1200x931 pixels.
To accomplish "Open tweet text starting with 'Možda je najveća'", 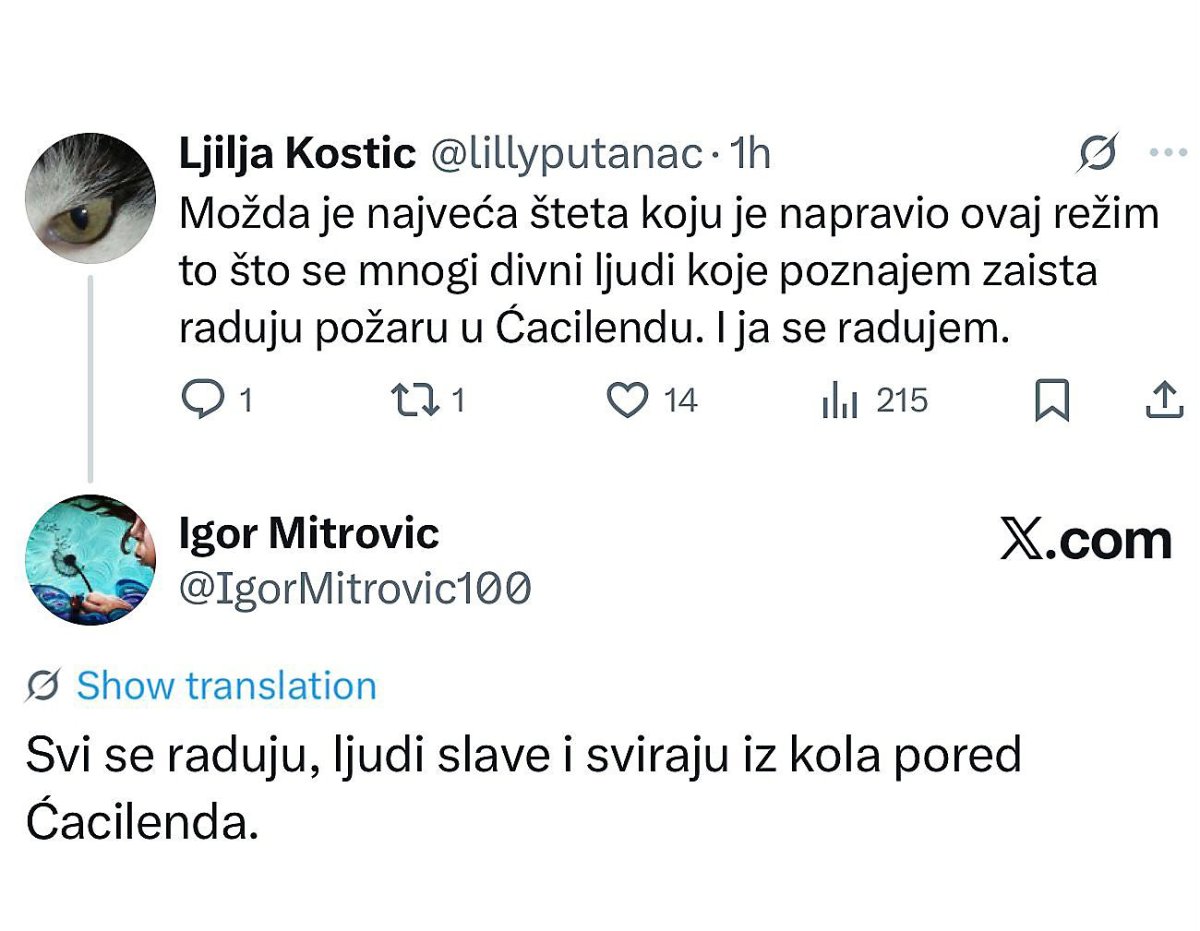I will (x=668, y=271).
